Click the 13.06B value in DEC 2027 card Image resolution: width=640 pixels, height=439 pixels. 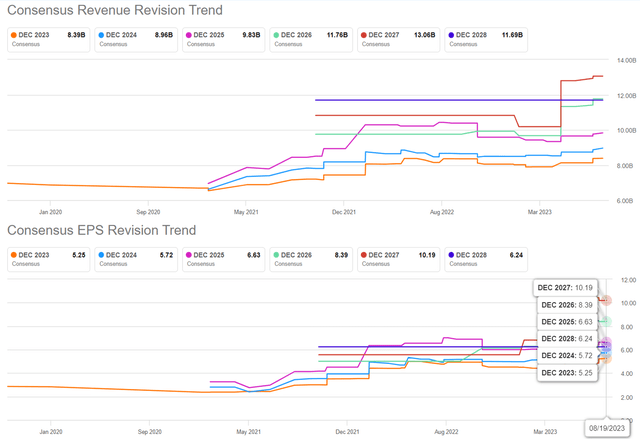(x=424, y=35)
